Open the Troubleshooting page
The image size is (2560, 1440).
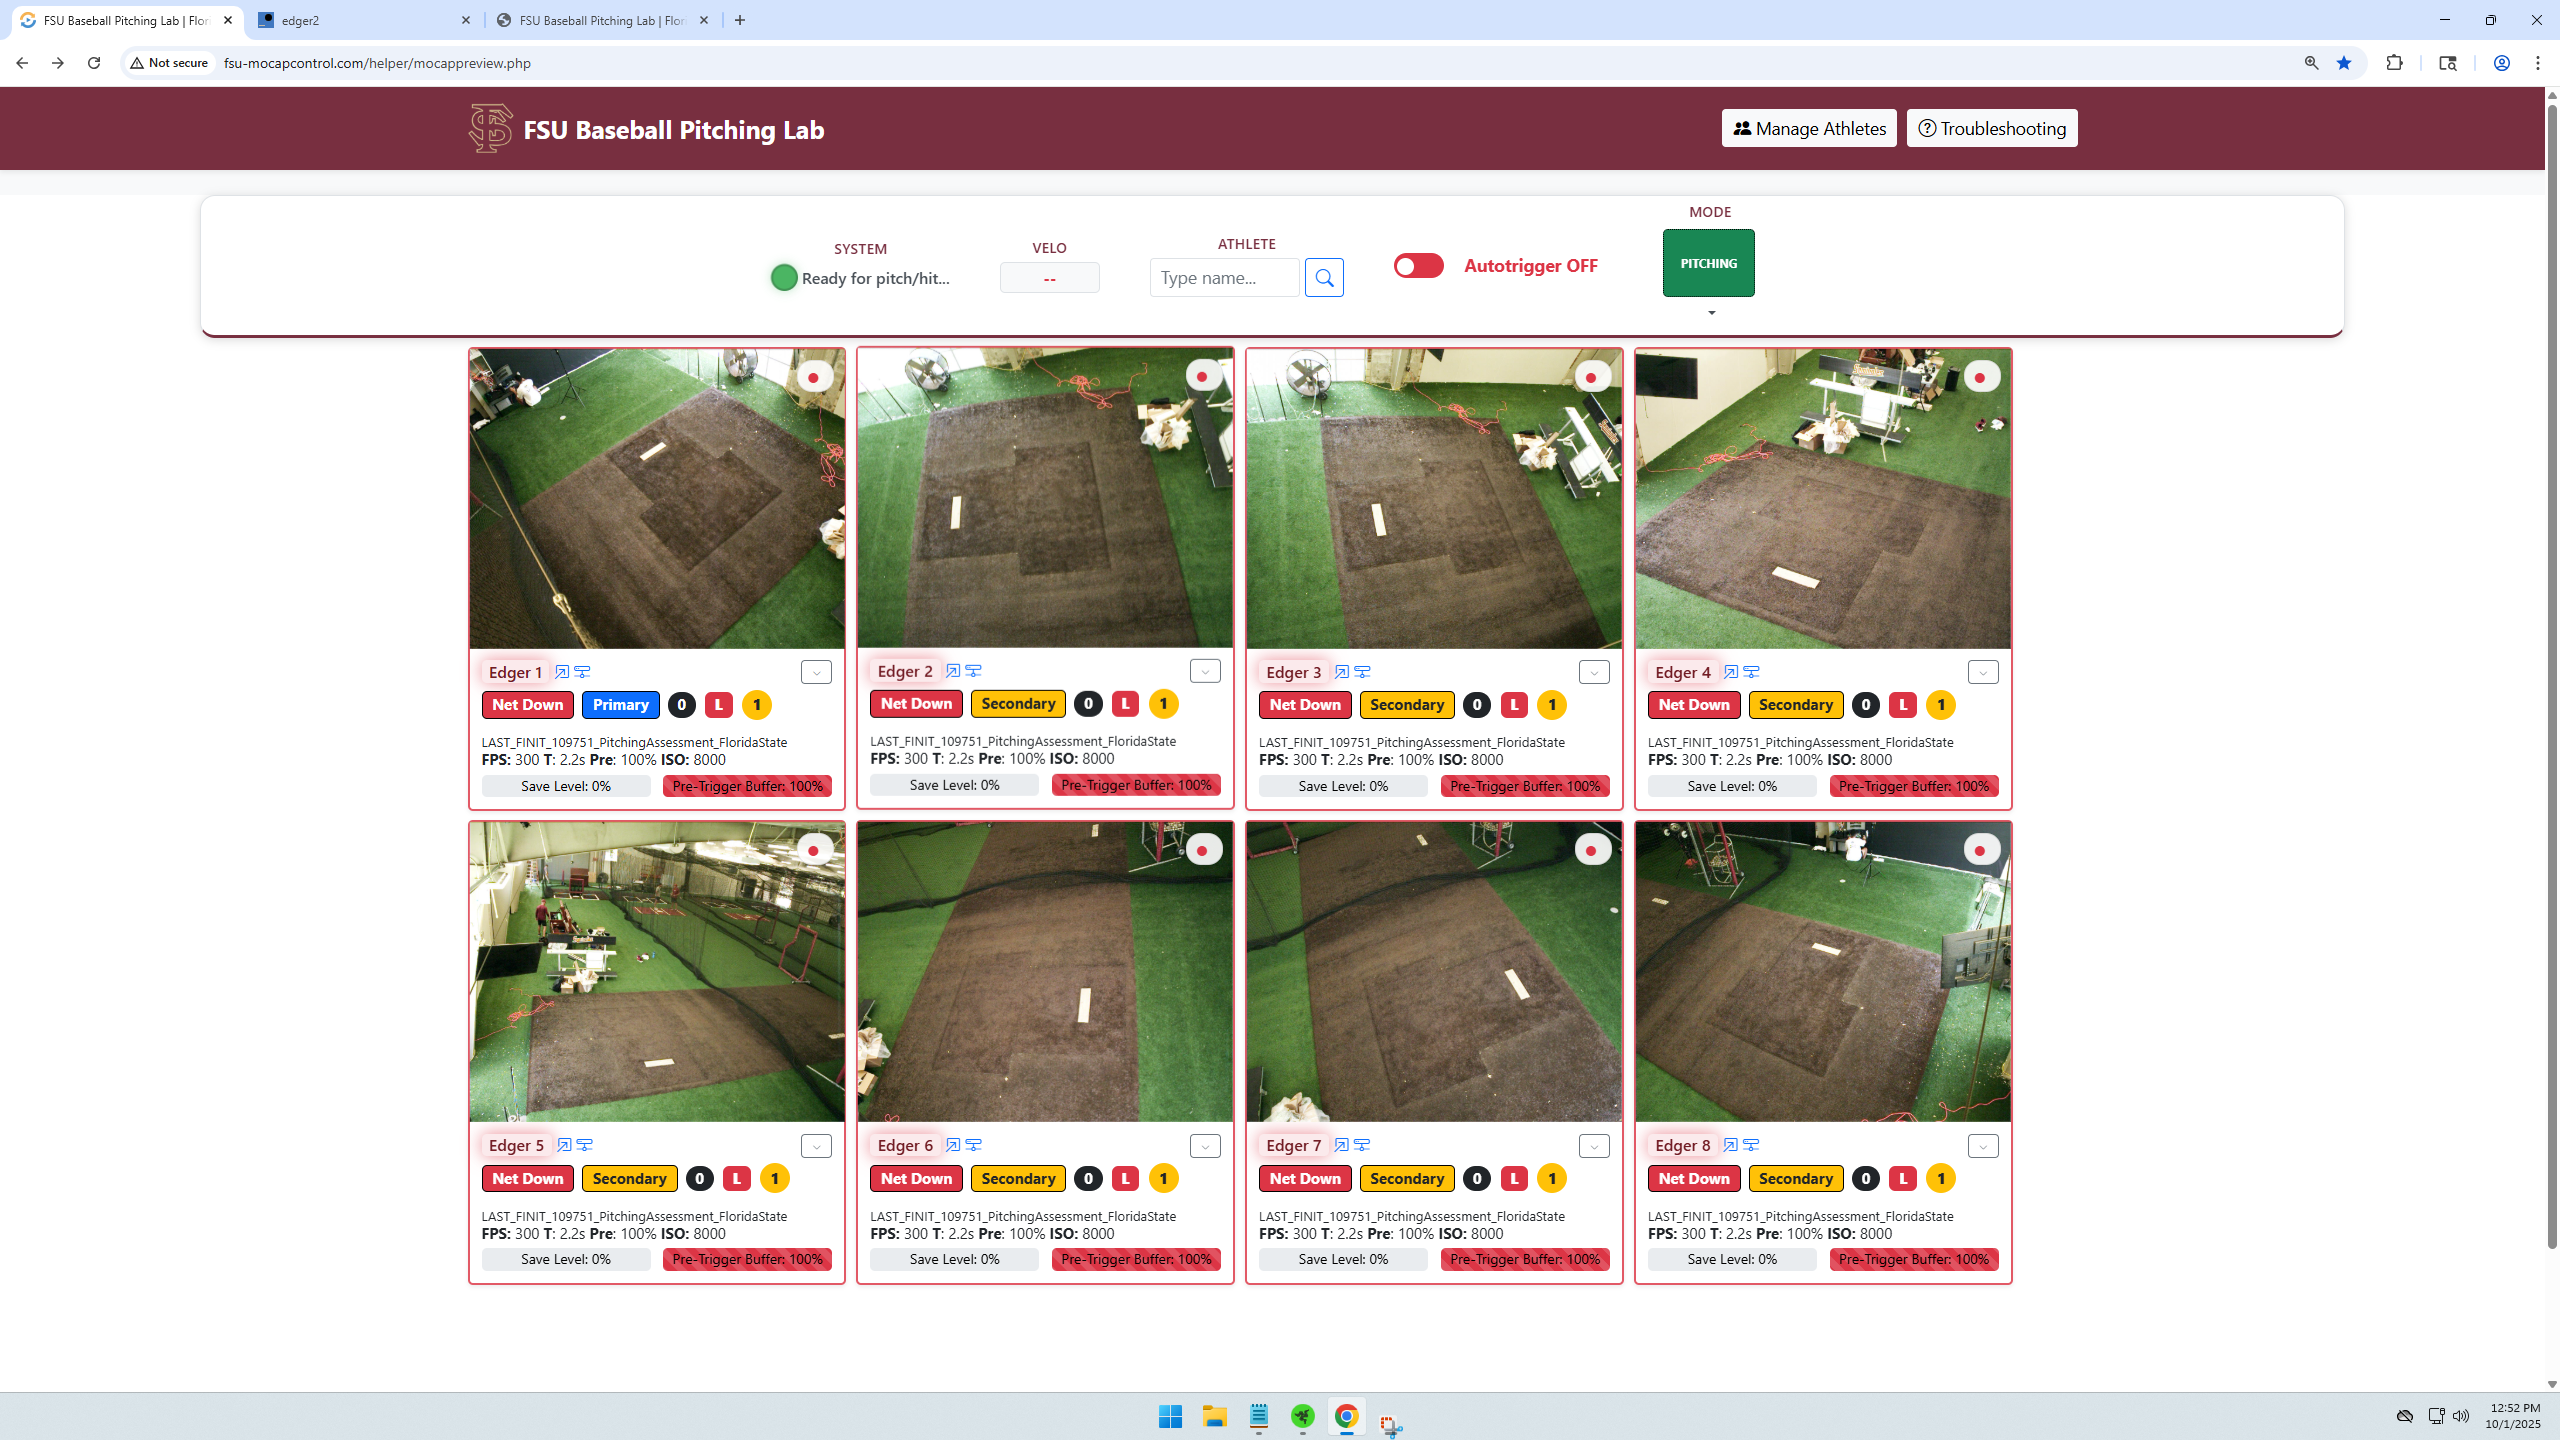click(1991, 128)
